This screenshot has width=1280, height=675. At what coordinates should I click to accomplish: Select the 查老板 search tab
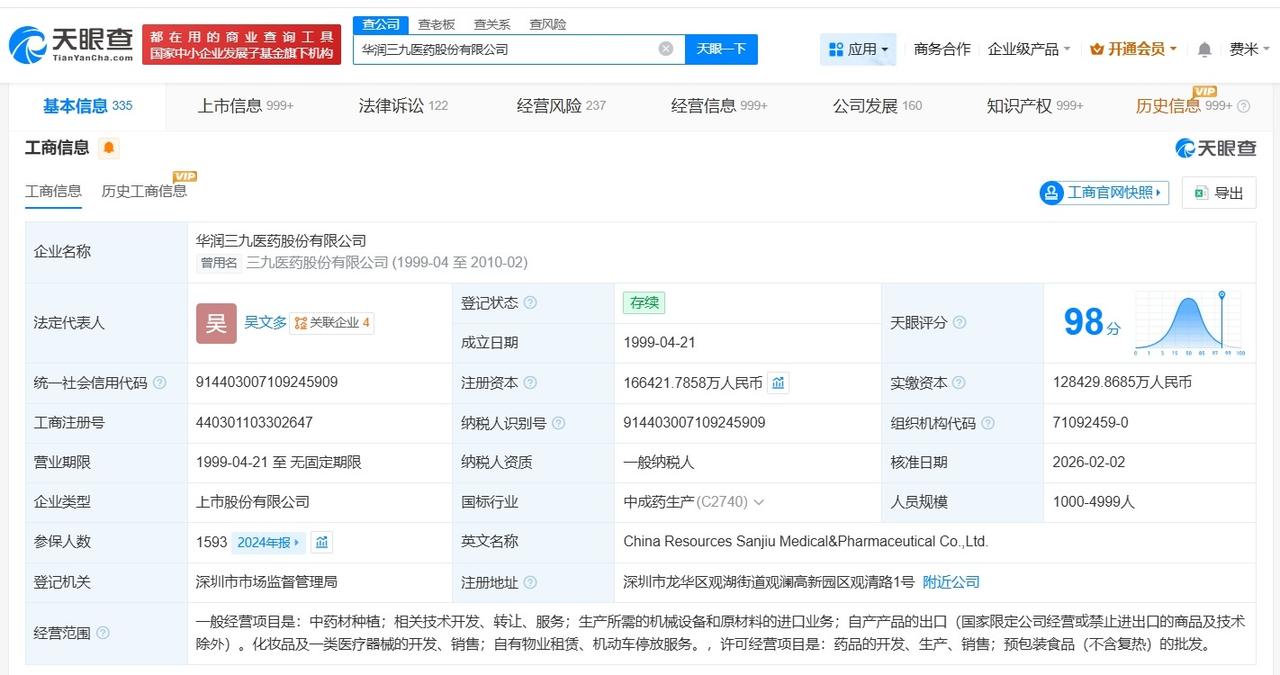[436, 24]
